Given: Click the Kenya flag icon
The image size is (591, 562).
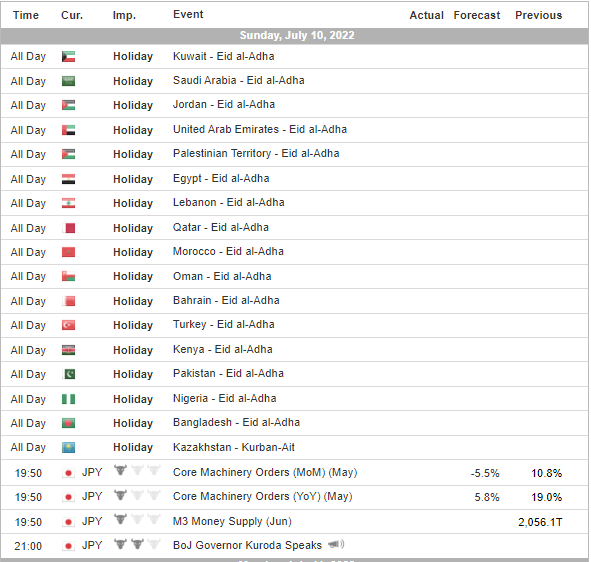Looking at the screenshot, I should pos(69,350).
